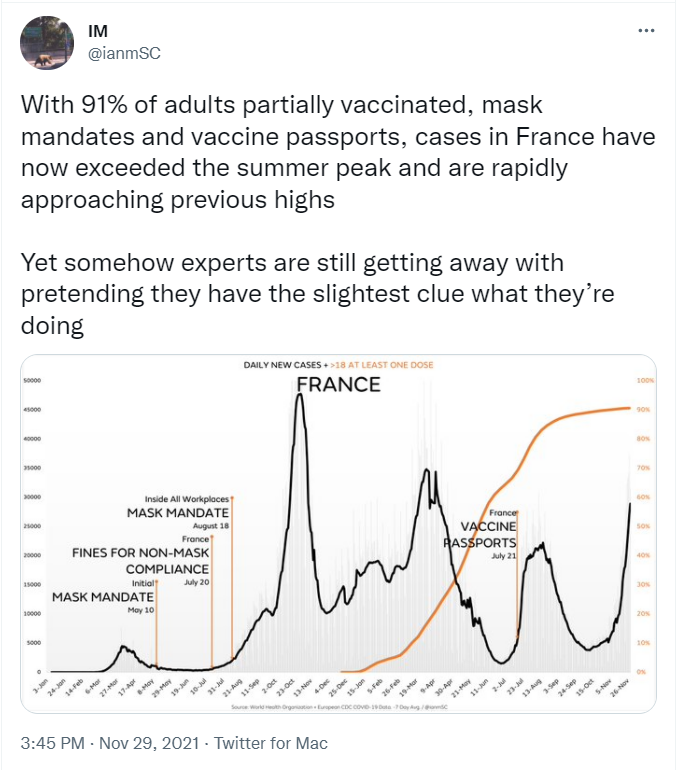This screenshot has height=770, width=676.
Task: Click the chart's source credit line
Action: [x=337, y=707]
